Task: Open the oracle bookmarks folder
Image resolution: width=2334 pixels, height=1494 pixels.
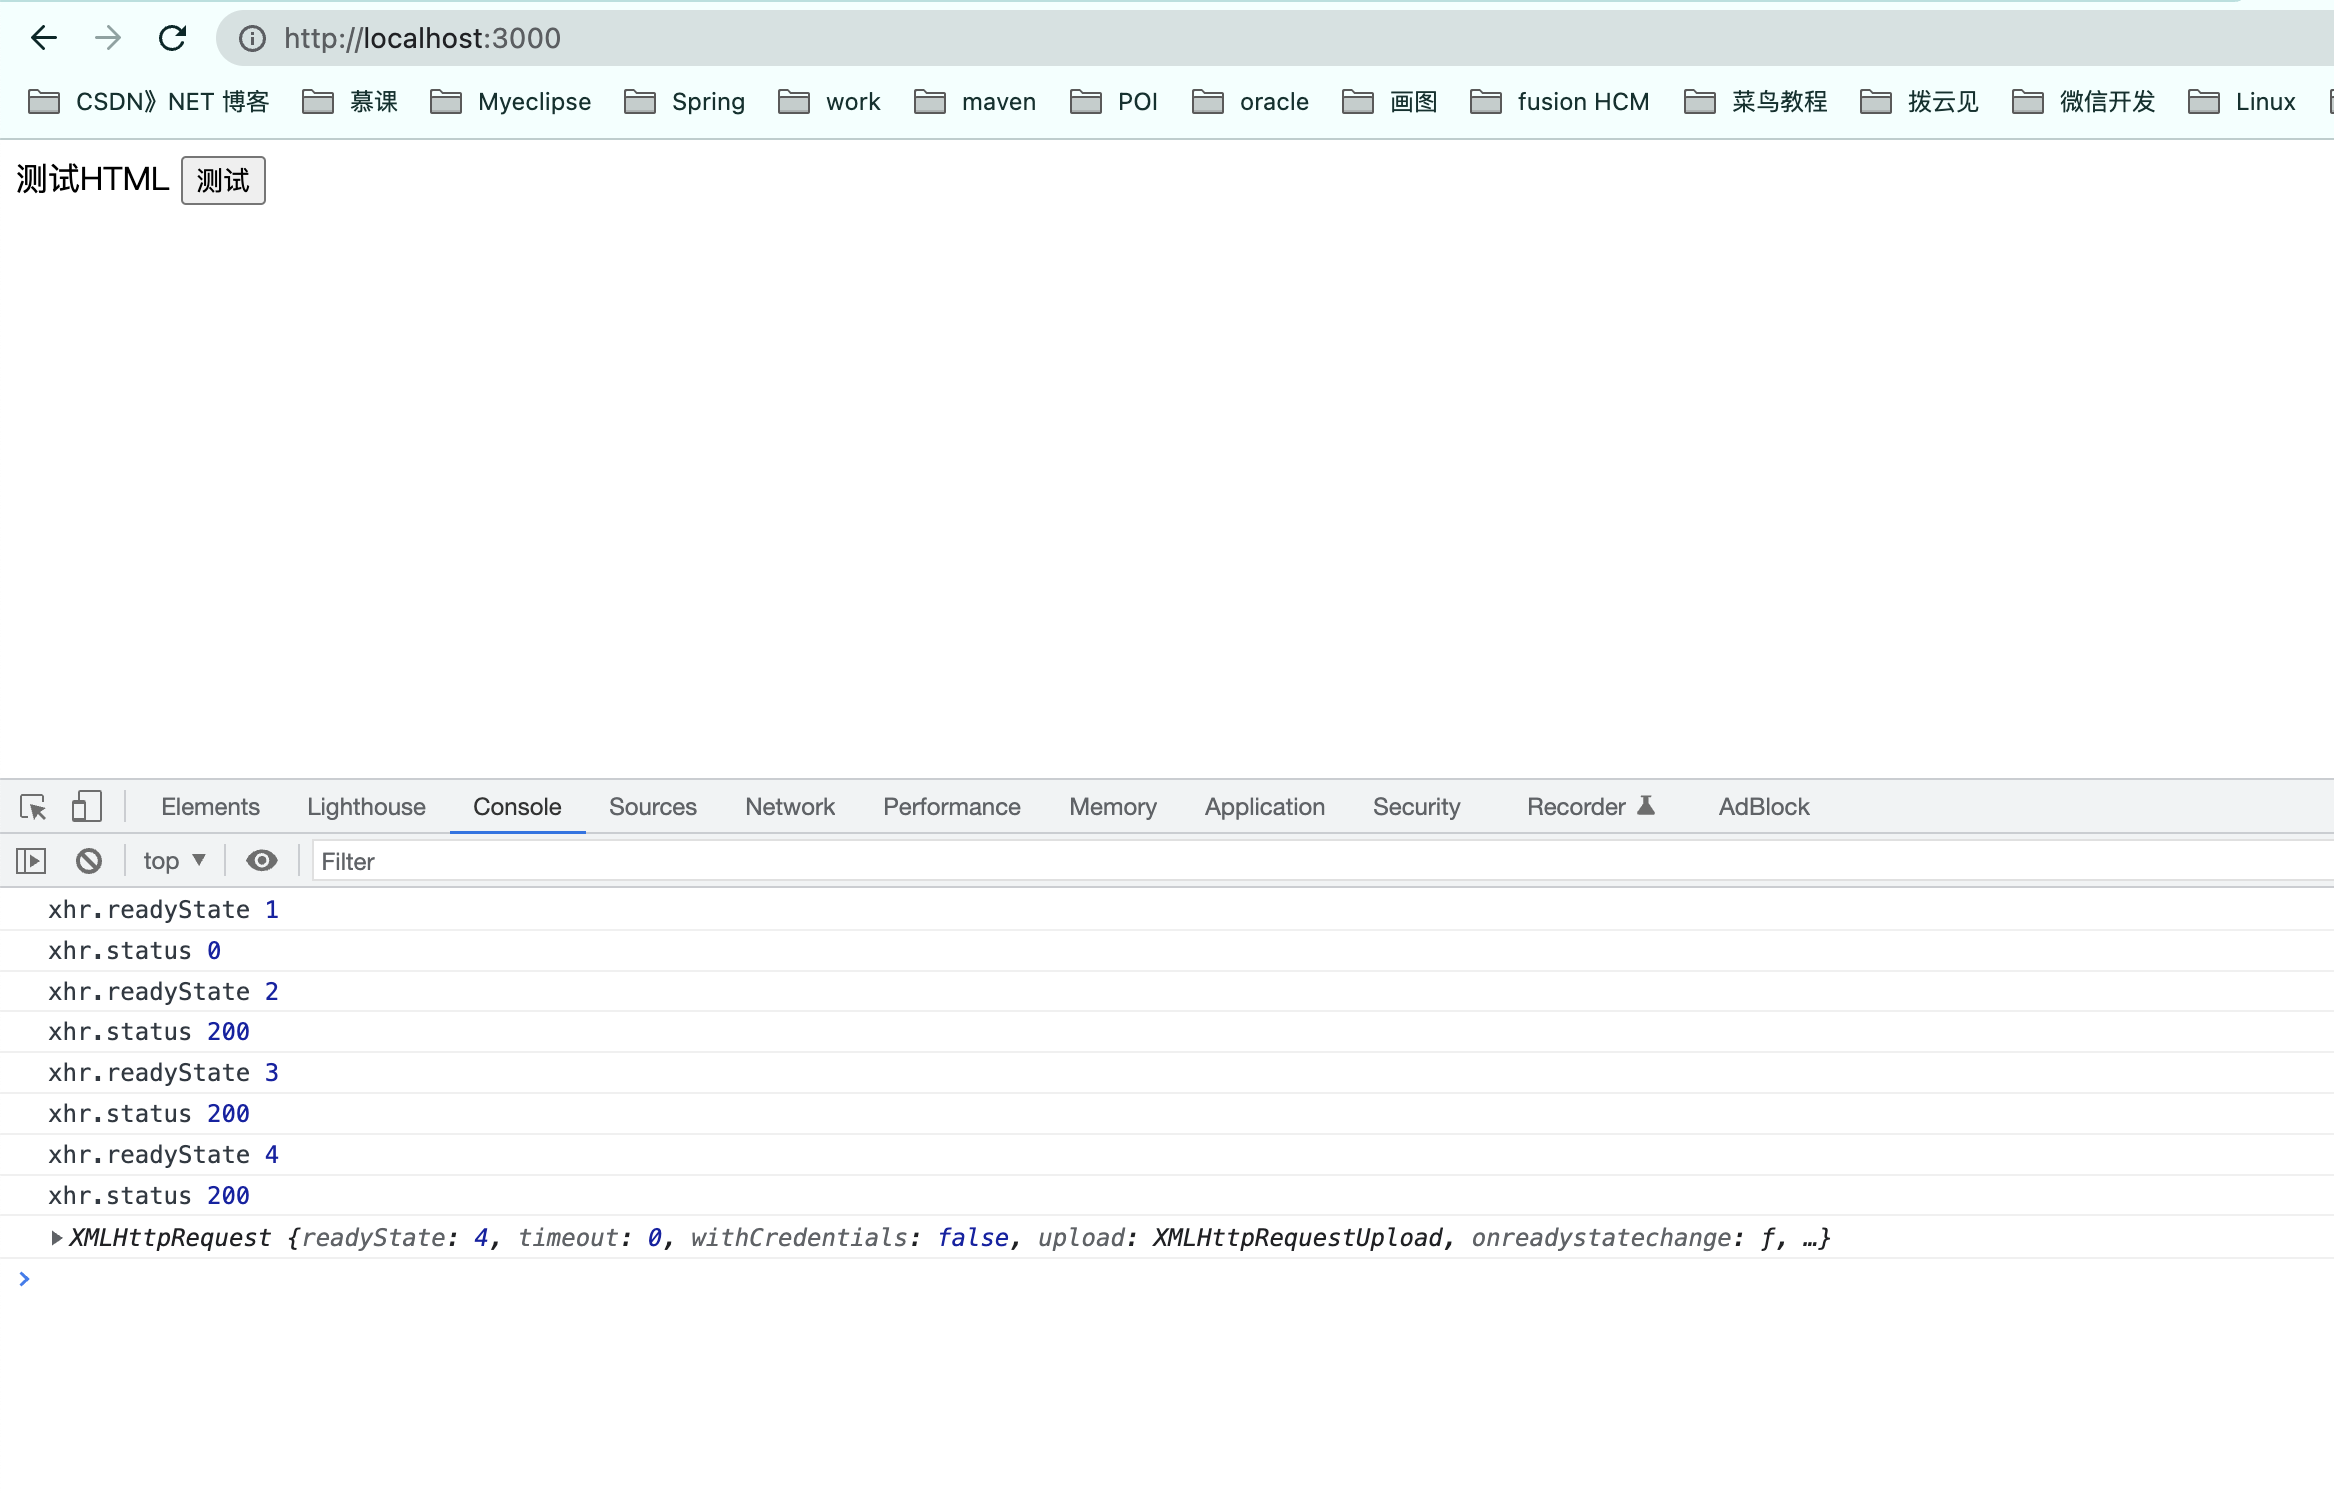Action: pos(1251,102)
